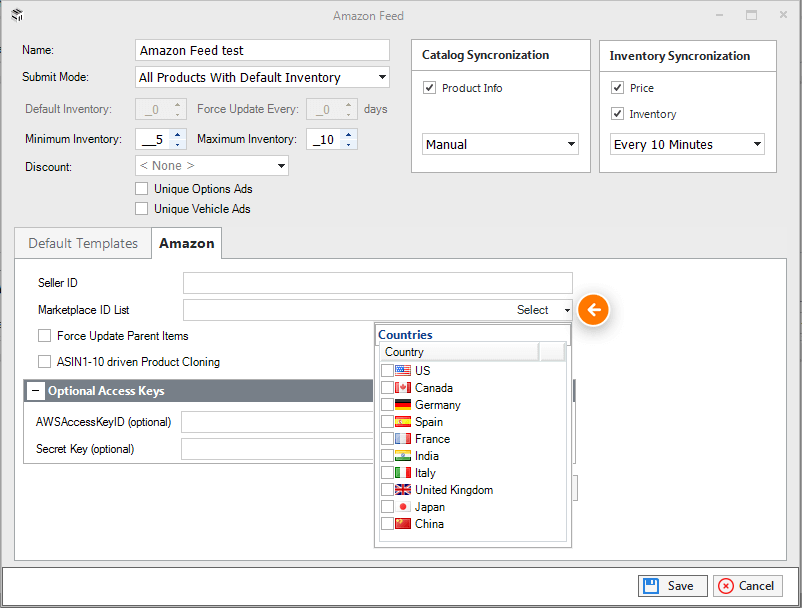Click the Italy flag icon

point(403,472)
